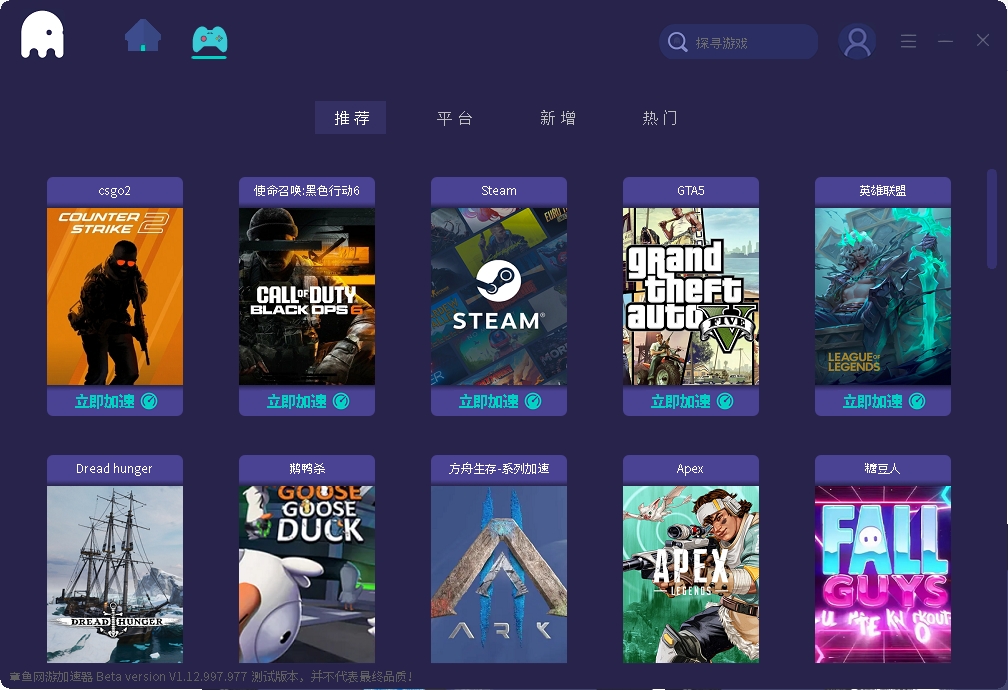Focus the 探寻游戏 search field
Viewport: 1008px width, 690px height.
point(738,42)
